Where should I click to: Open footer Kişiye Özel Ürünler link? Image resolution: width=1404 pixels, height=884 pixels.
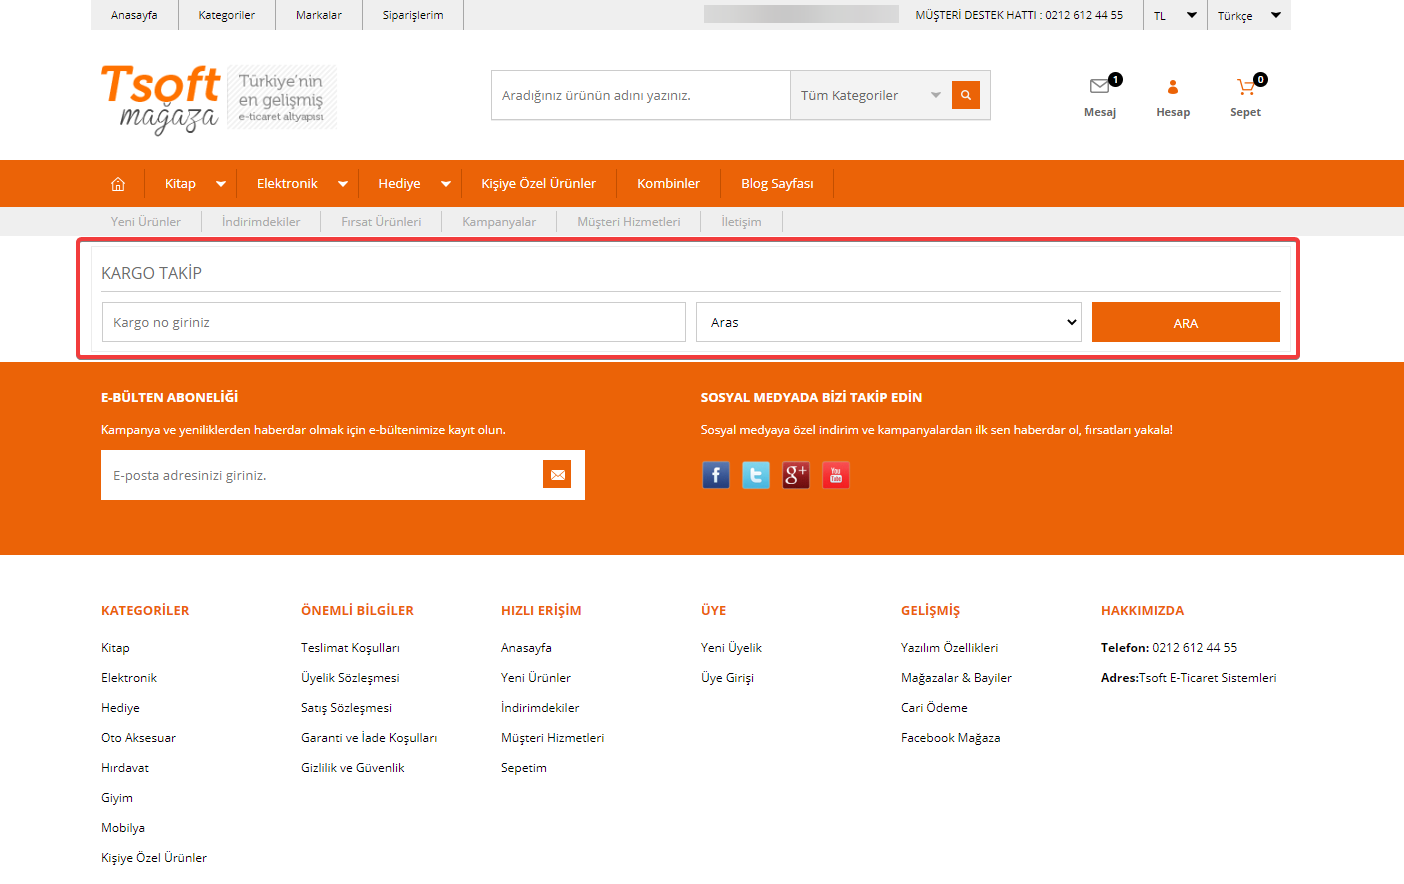[154, 858]
